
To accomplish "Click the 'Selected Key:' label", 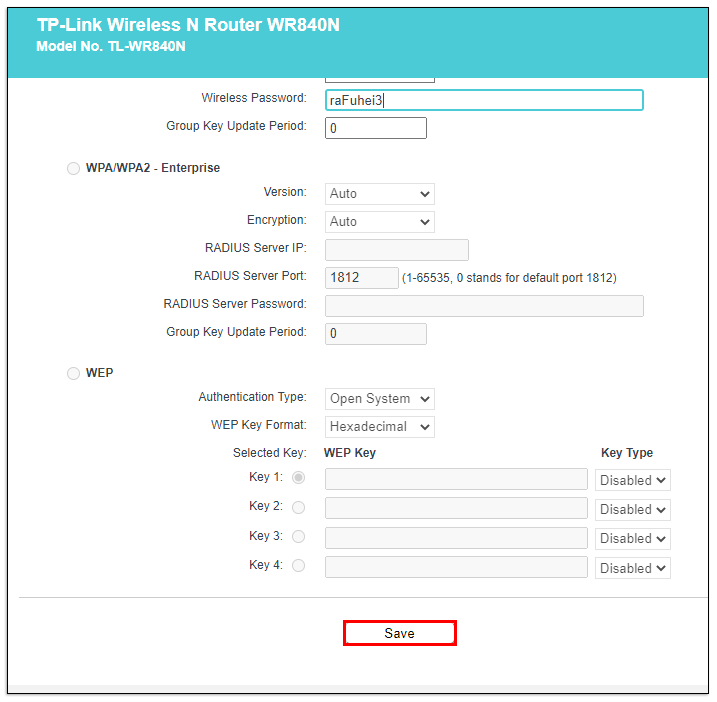I will 269,453.
